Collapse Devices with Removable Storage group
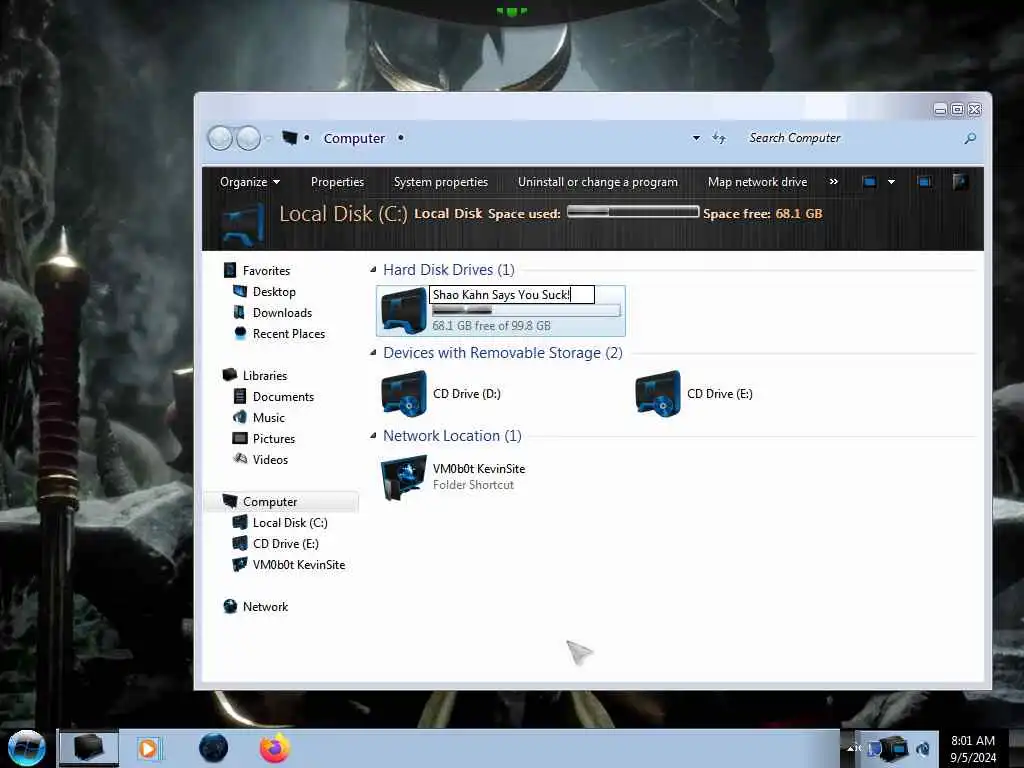 point(373,352)
